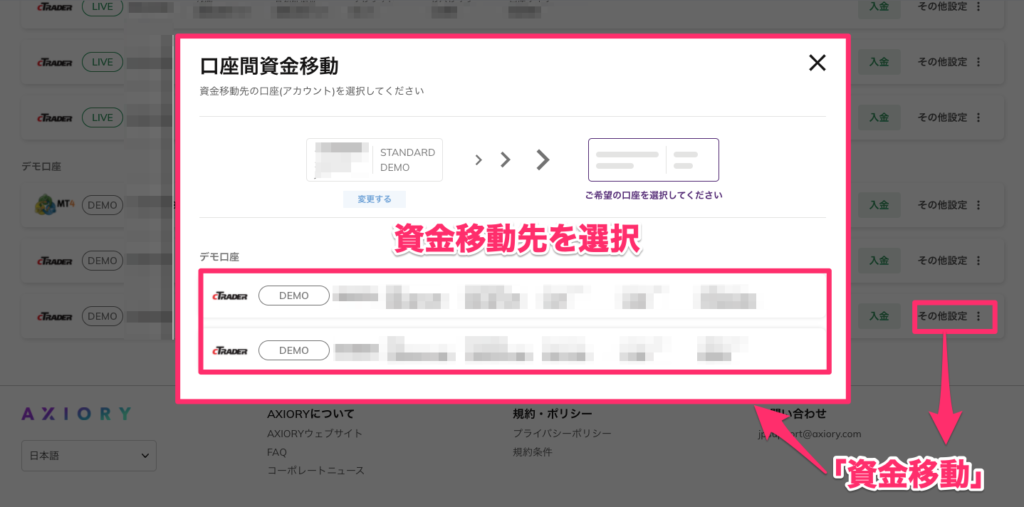Click the 変更する button under the source account
Image resolution: width=1024 pixels, height=507 pixels.
(375, 199)
